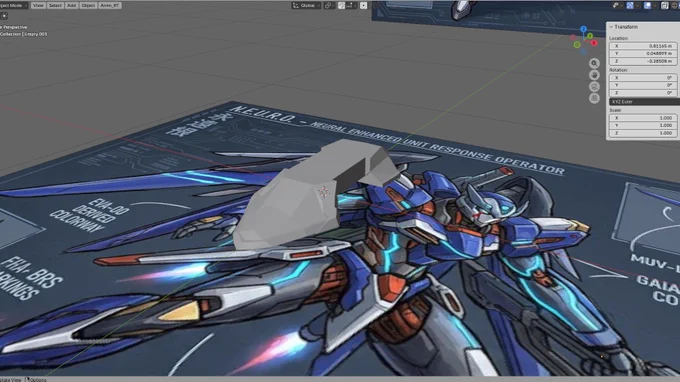Toggle the camera view icon
Viewport: 680px width, 382px height.
tap(594, 87)
